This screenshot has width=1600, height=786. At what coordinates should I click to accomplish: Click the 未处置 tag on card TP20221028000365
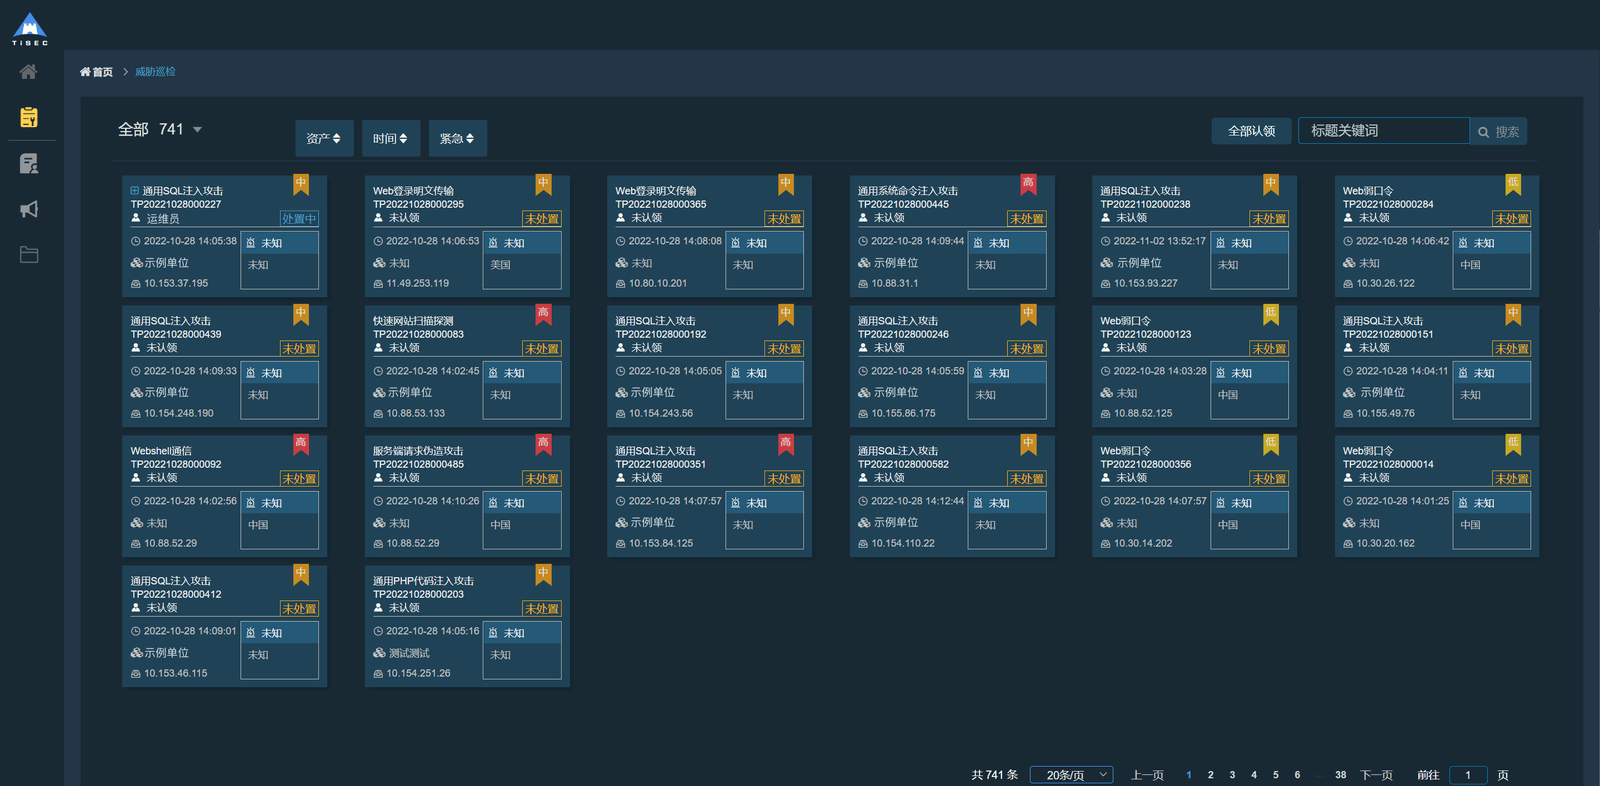tap(784, 219)
